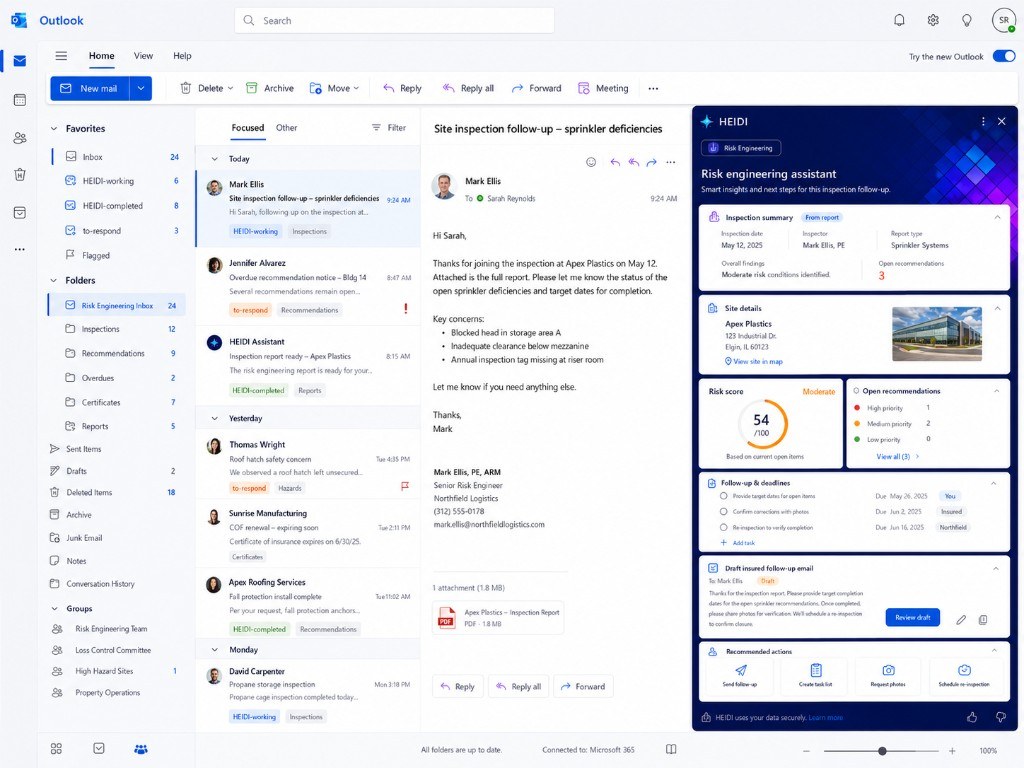Click the Apex Plastics building thumbnail
Viewport: 1024px width, 768px height.
point(936,334)
